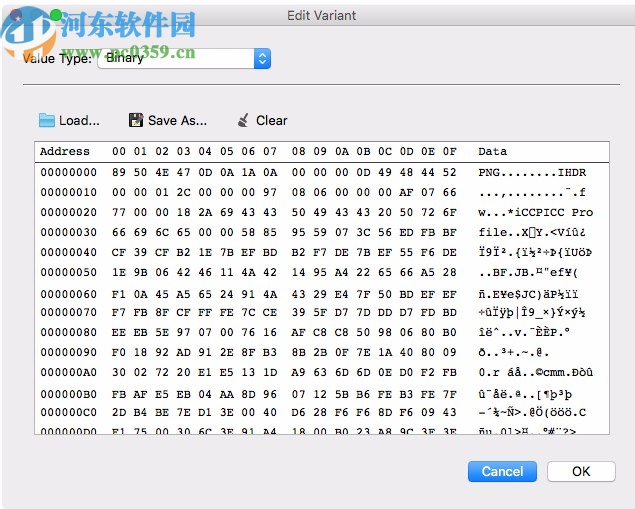635x509 pixels.
Task: Click the Cancel button
Action: (502, 471)
